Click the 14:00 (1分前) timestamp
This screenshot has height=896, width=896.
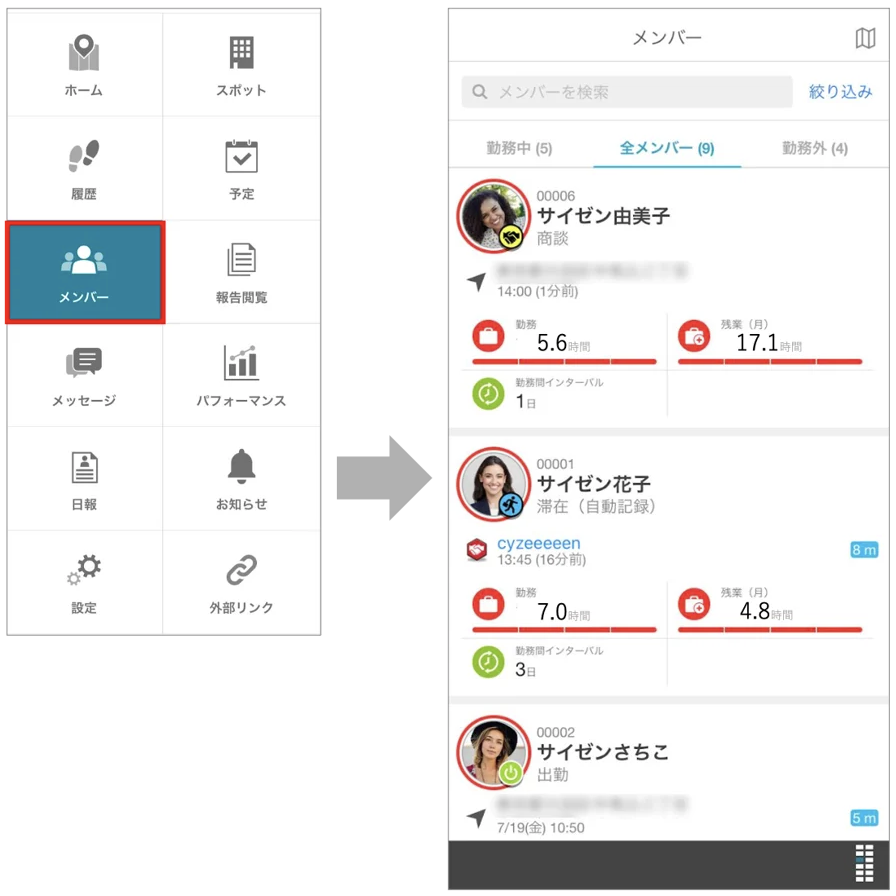538,291
